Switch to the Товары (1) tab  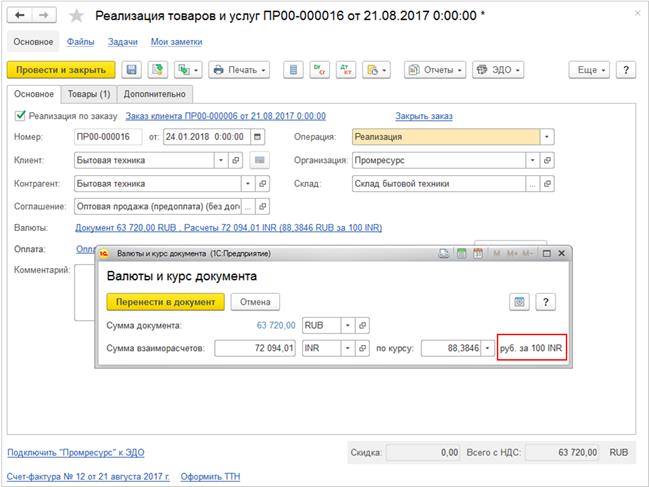89,94
